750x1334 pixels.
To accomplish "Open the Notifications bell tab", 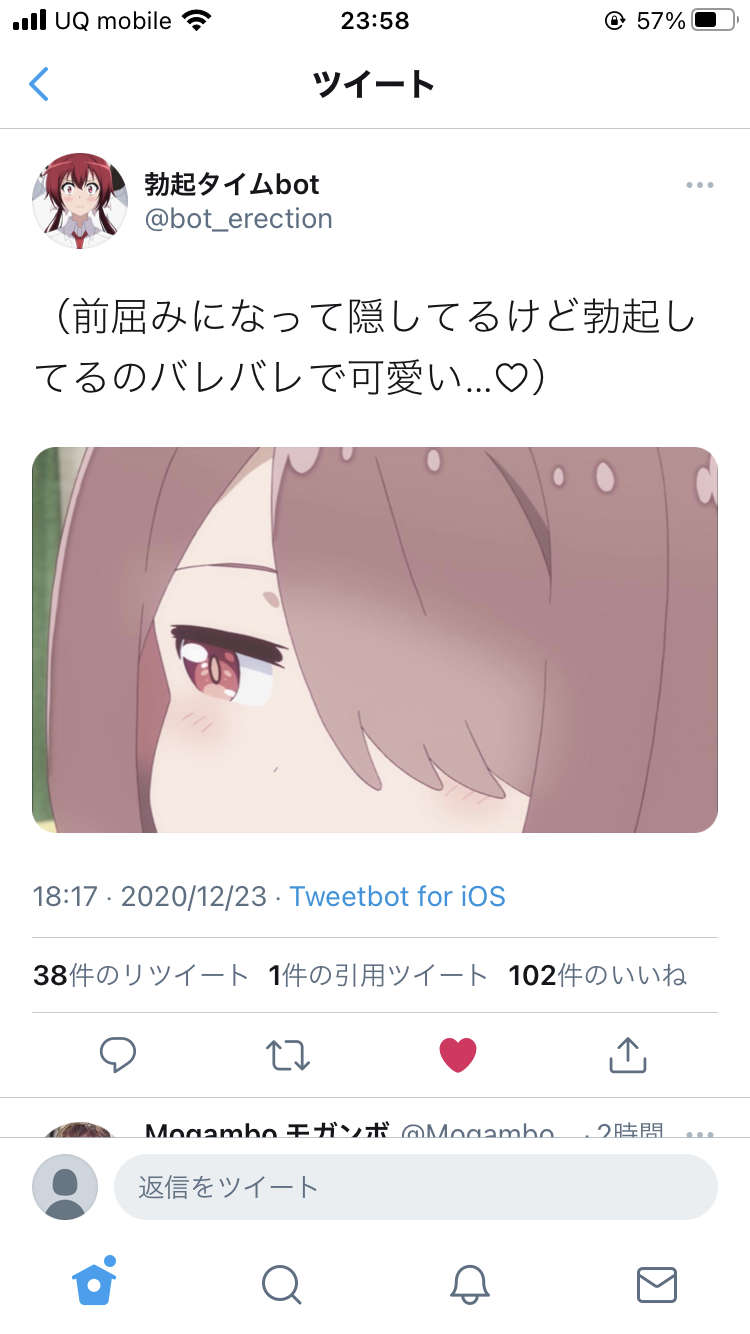I will tap(469, 1284).
